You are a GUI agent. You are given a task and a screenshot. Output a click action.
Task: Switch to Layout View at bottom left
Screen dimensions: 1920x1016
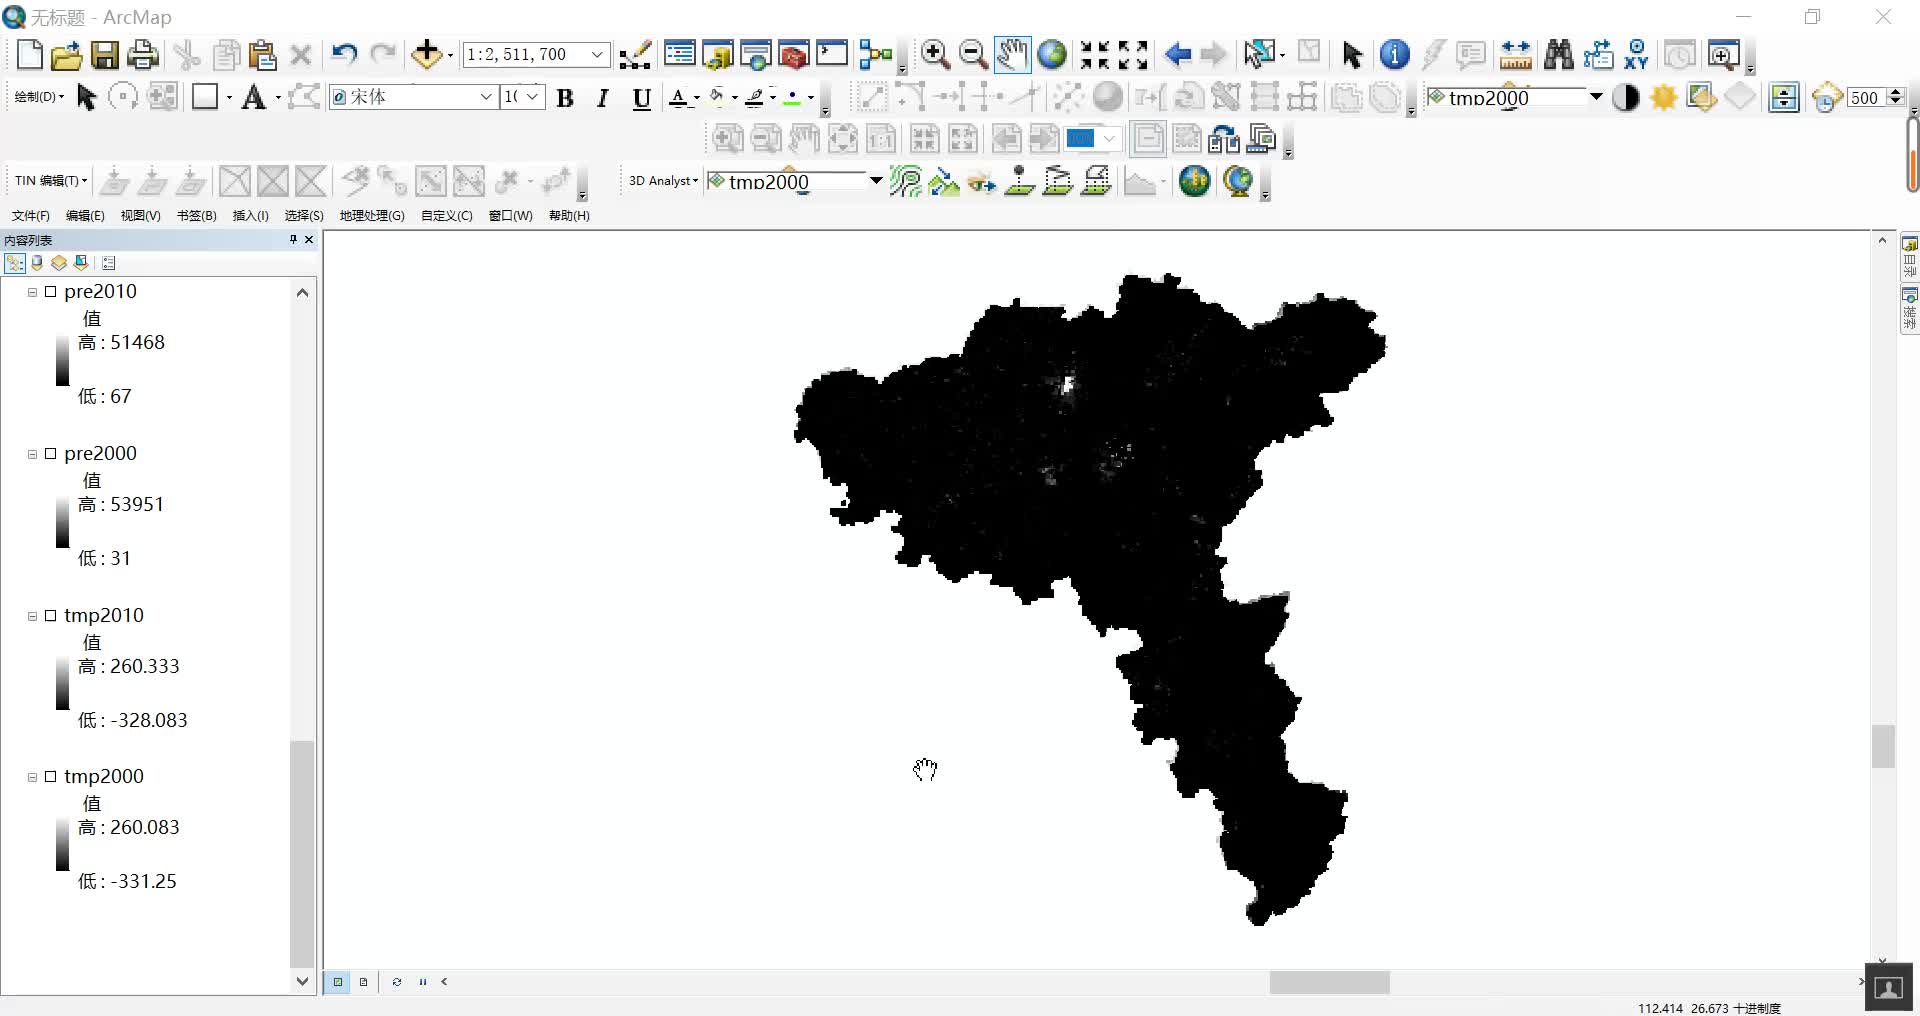point(363,982)
